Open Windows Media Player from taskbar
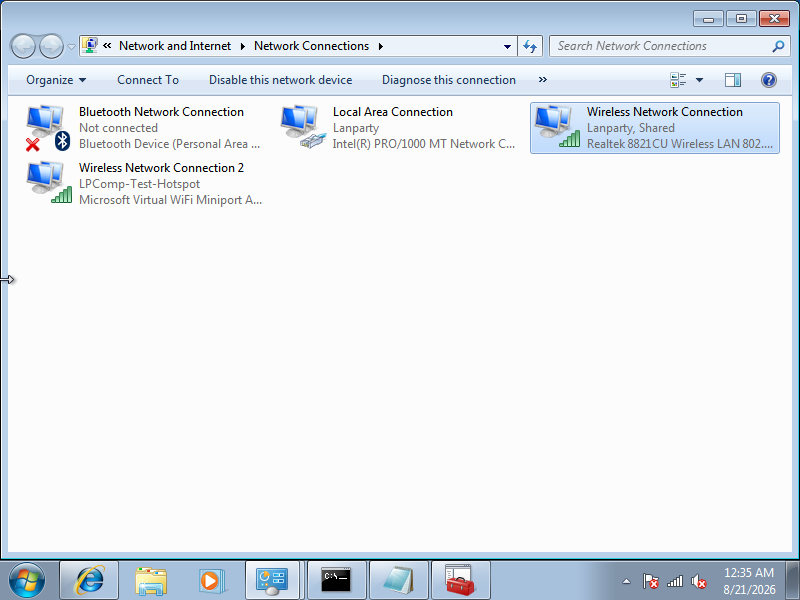This screenshot has height=600, width=800. 212,580
